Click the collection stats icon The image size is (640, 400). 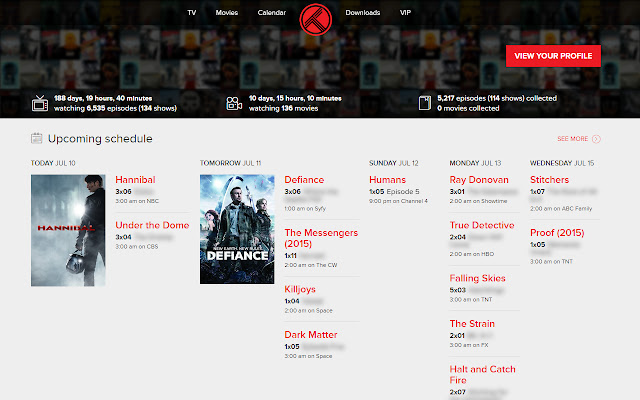[424, 103]
